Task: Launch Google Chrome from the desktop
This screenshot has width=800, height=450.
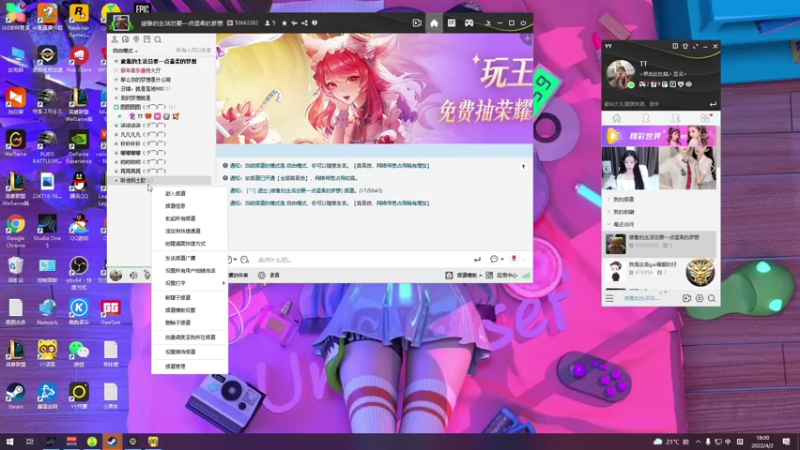Action: [15, 231]
